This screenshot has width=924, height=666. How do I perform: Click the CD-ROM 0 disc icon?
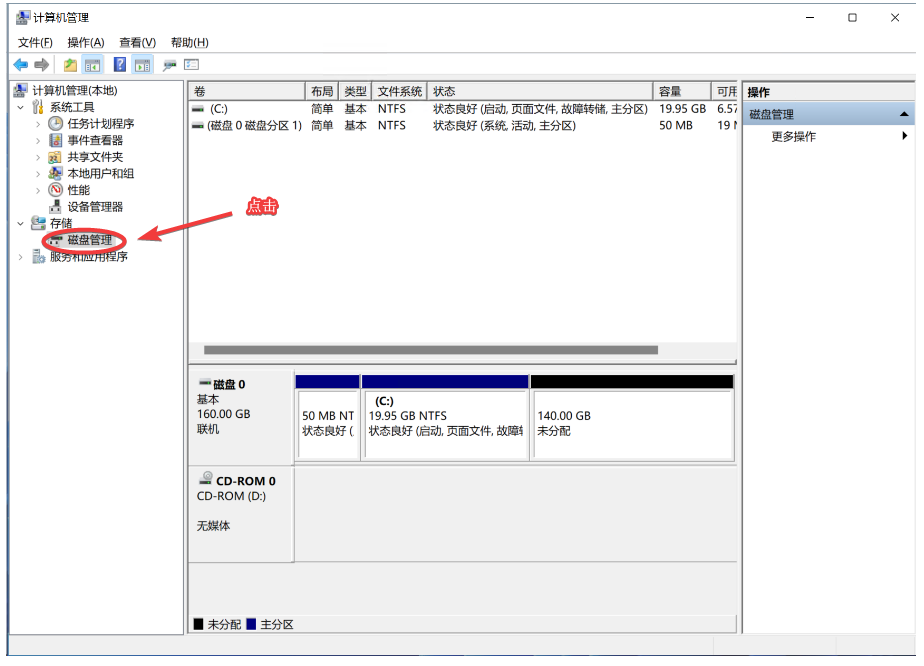point(206,479)
